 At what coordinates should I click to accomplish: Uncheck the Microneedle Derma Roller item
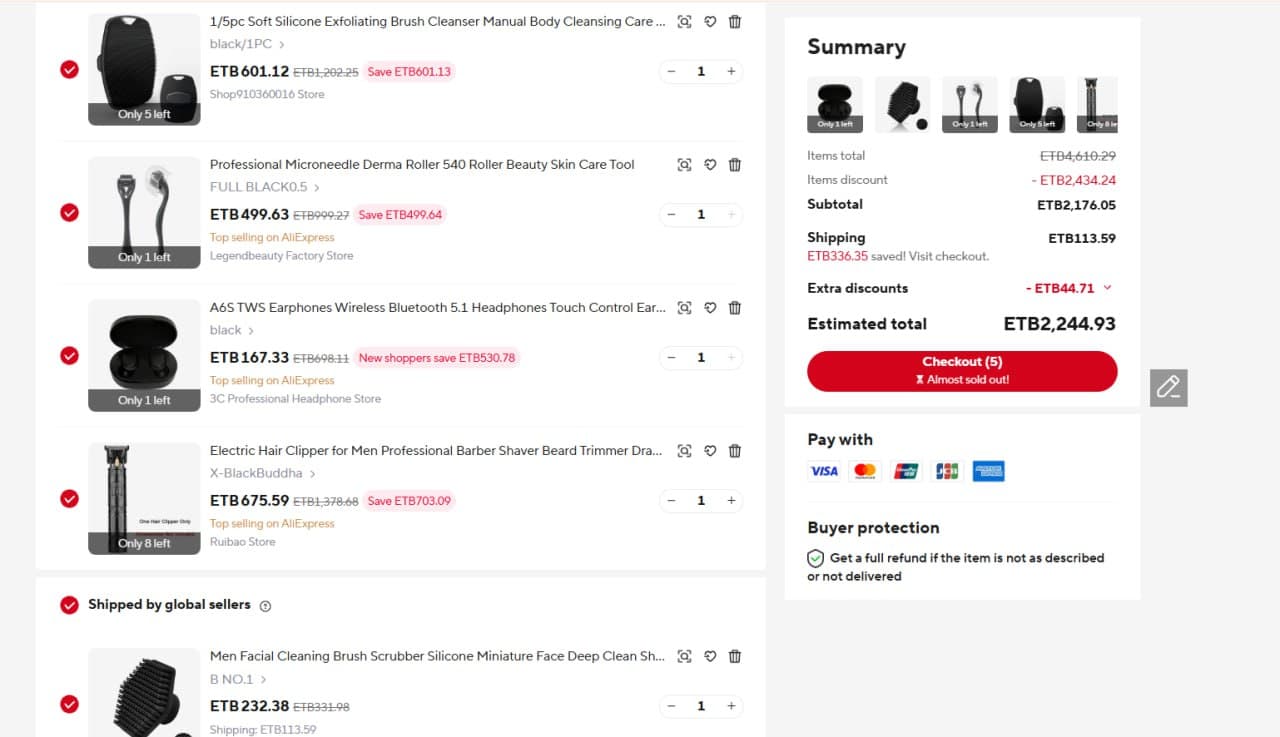[69, 212]
